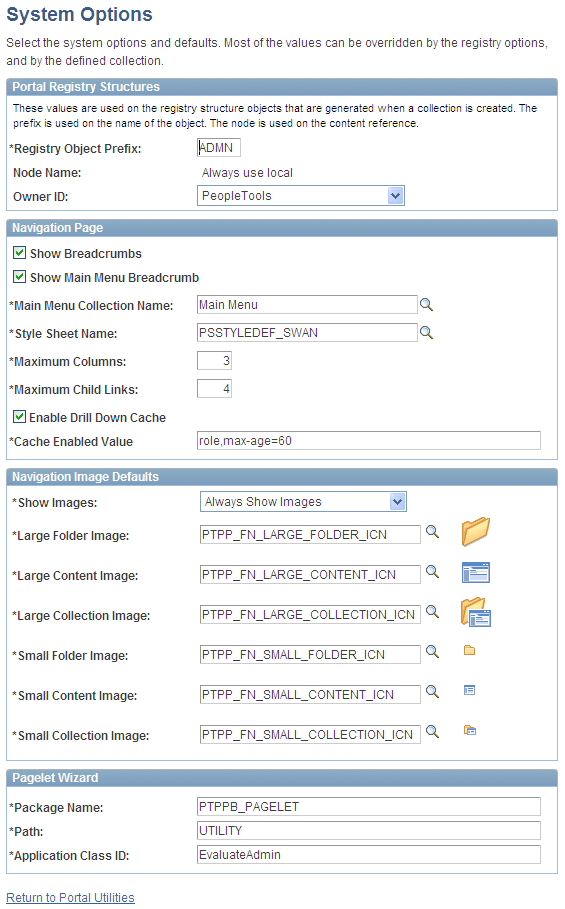Viewport: 565px width, 909px height.
Task: Disable Enable Drill Down Cache checkbox
Action: click(x=20, y=417)
